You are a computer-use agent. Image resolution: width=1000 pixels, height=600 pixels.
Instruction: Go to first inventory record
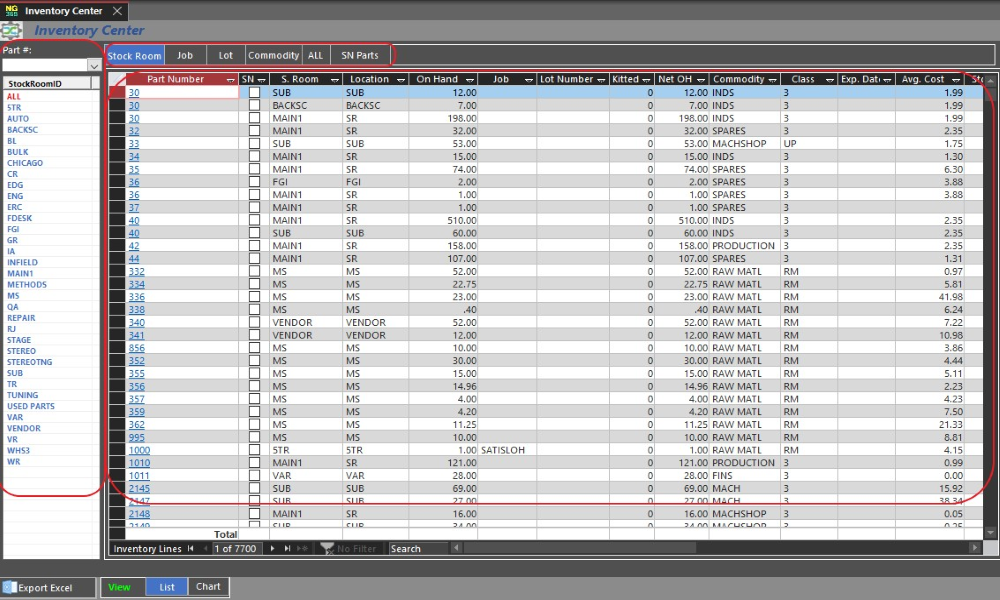coord(191,548)
